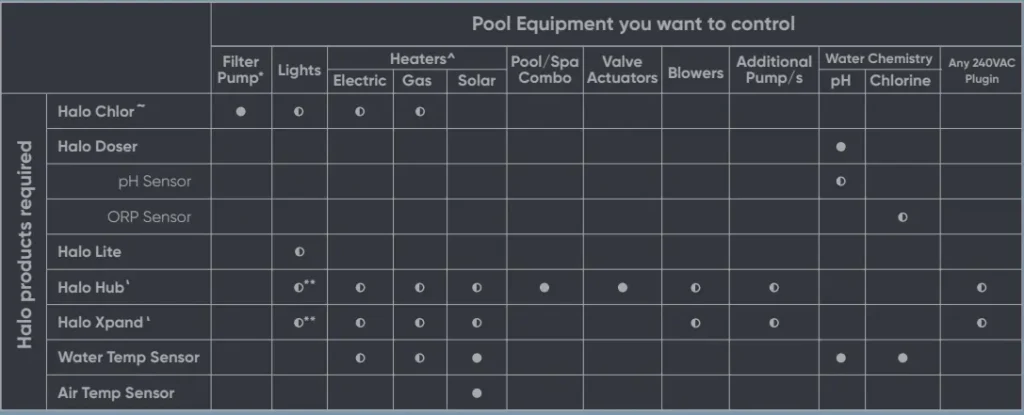Image resolution: width=1024 pixels, height=415 pixels.
Task: Select the ORP Sensor Chlorine marker
Action: (903, 217)
